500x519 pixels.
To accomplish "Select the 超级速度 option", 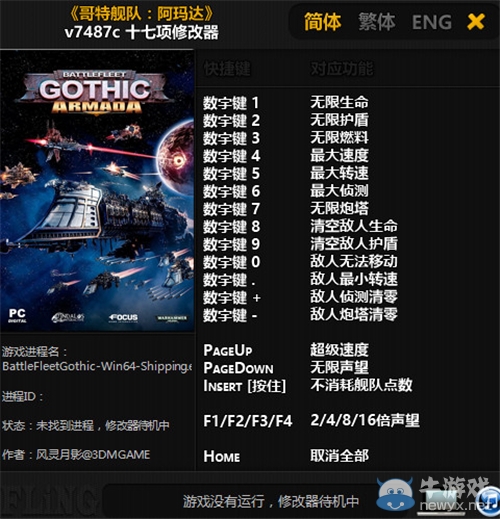I will point(339,350).
